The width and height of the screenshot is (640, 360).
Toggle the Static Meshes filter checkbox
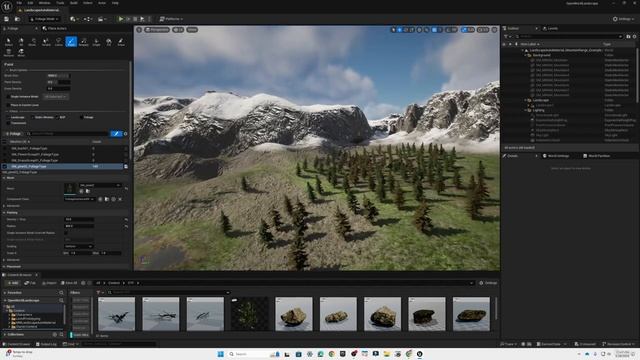point(33,117)
